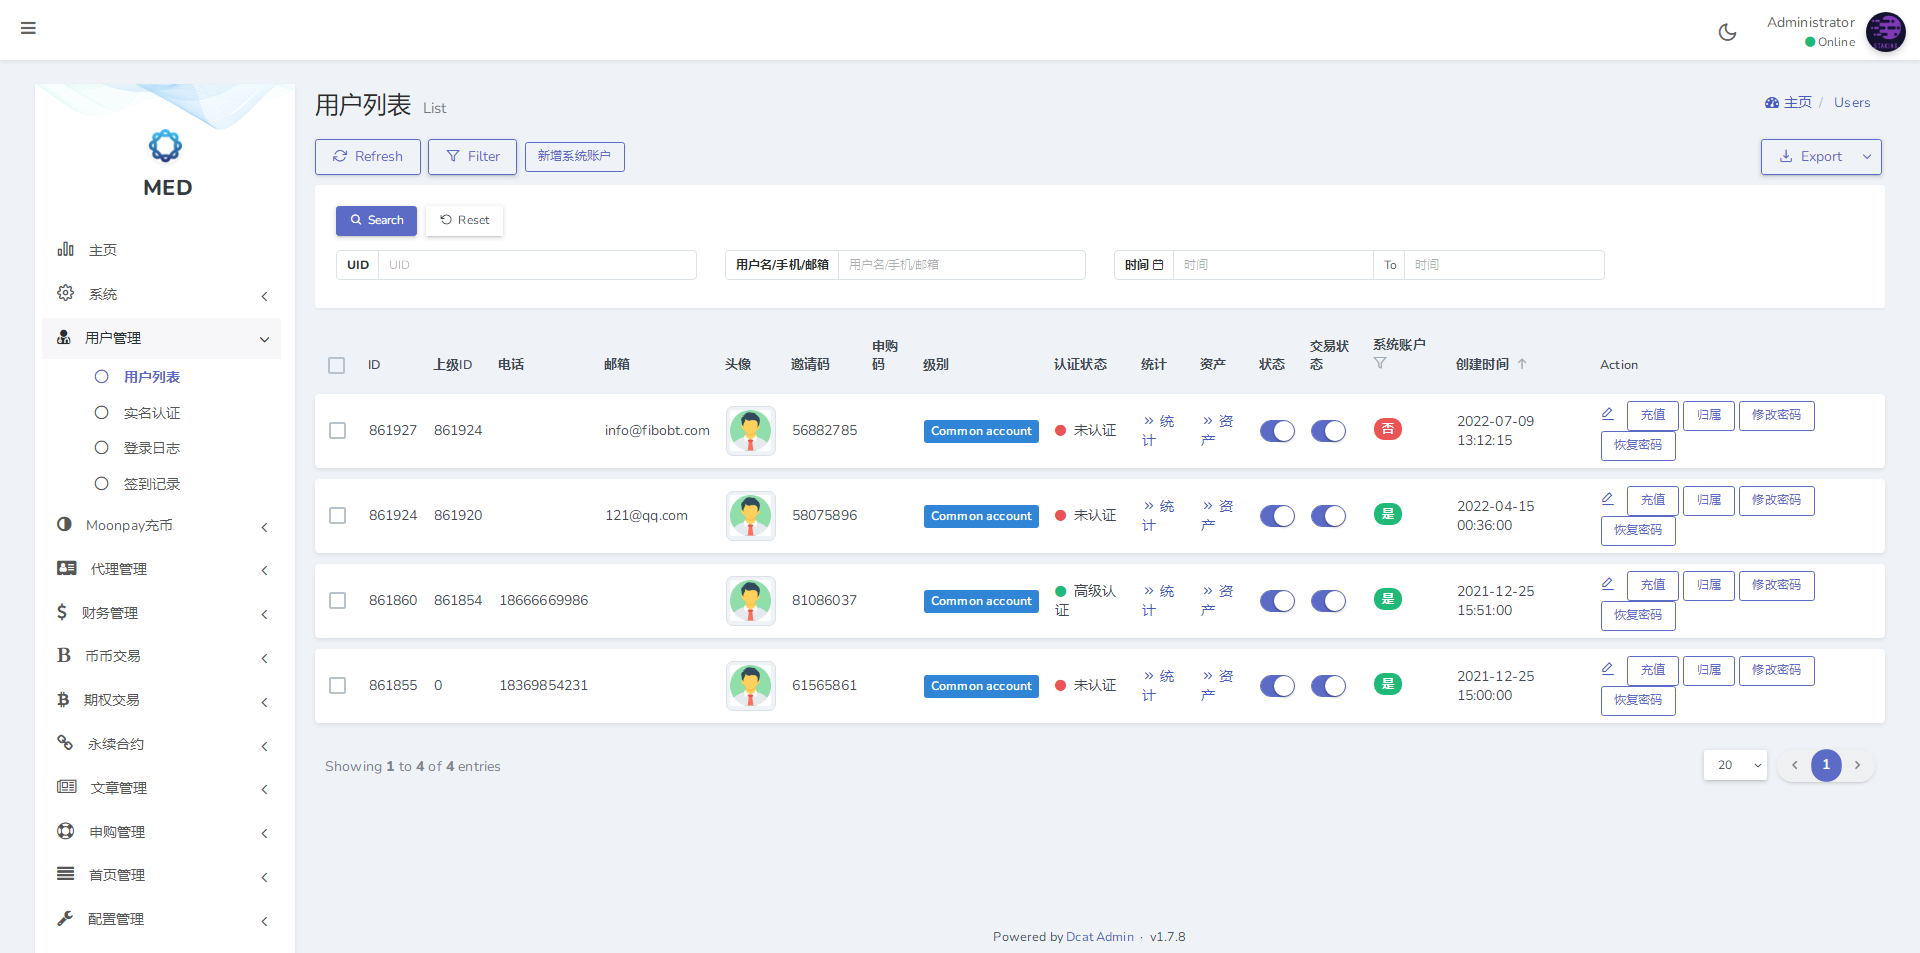Click the UID input field
The height and width of the screenshot is (953, 1920).
(537, 265)
